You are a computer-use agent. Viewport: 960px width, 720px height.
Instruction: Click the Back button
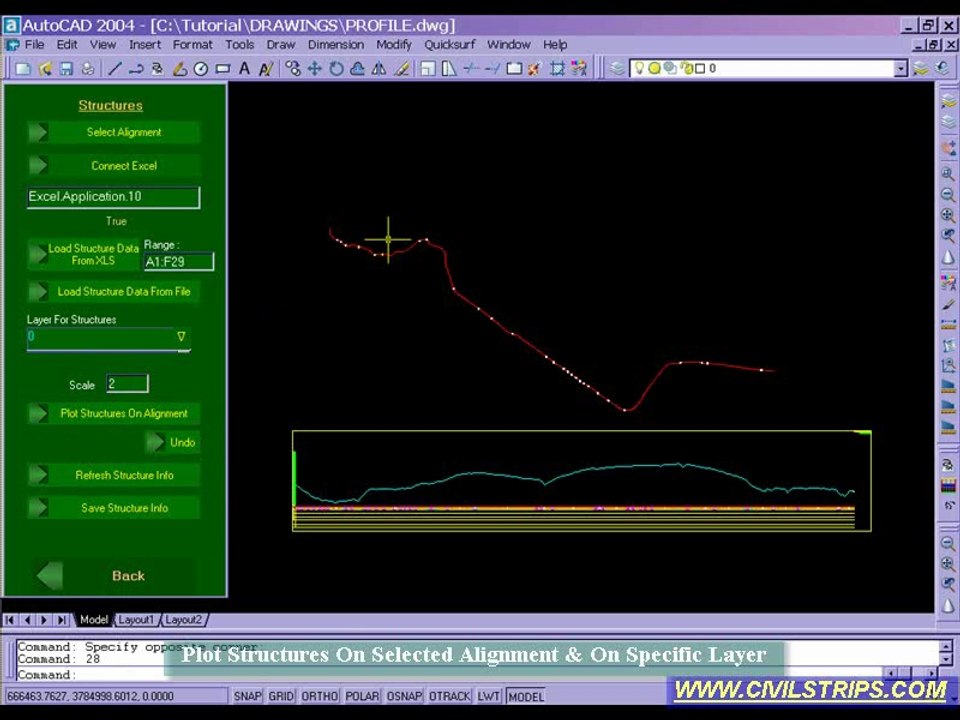[x=114, y=576]
